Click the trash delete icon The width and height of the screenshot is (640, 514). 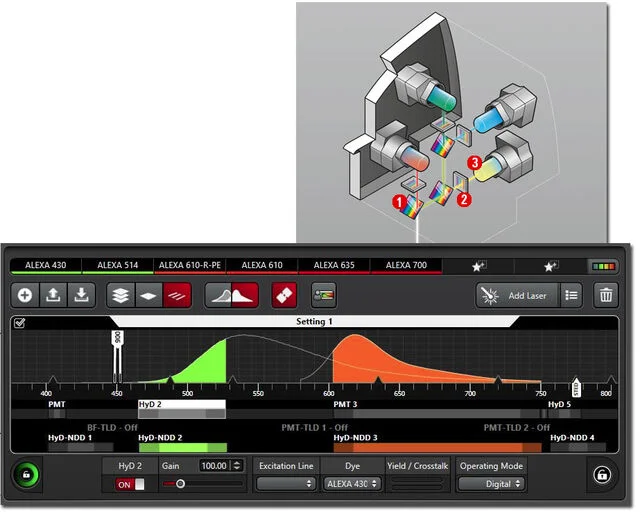point(606,295)
